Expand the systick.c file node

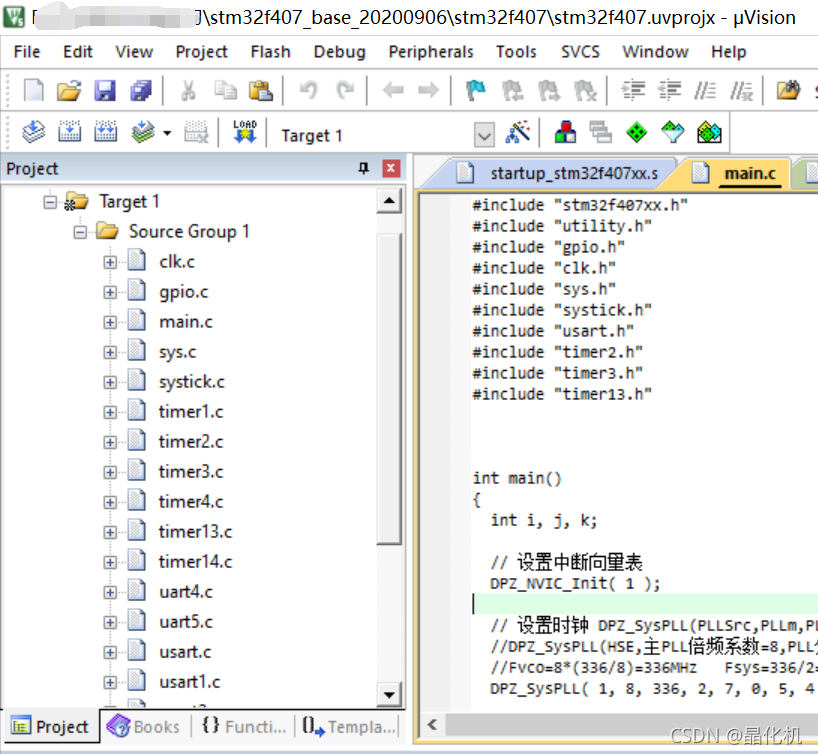click(x=110, y=382)
